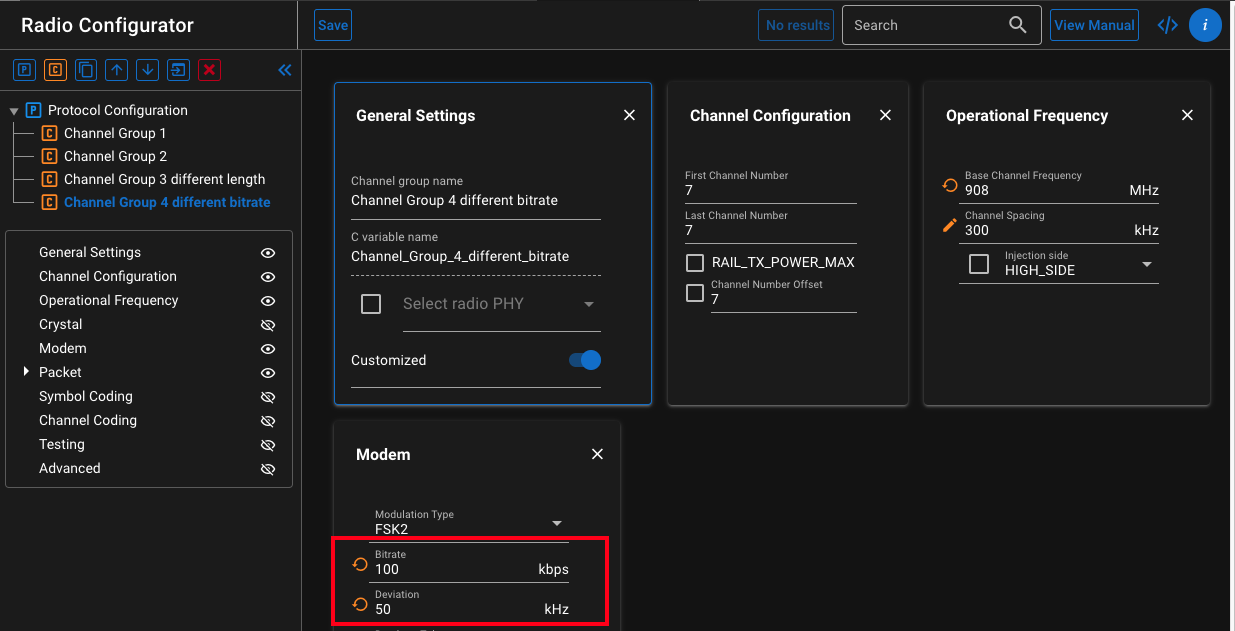The height and width of the screenshot is (631, 1235).
Task: Click the Save button
Action: point(333,25)
